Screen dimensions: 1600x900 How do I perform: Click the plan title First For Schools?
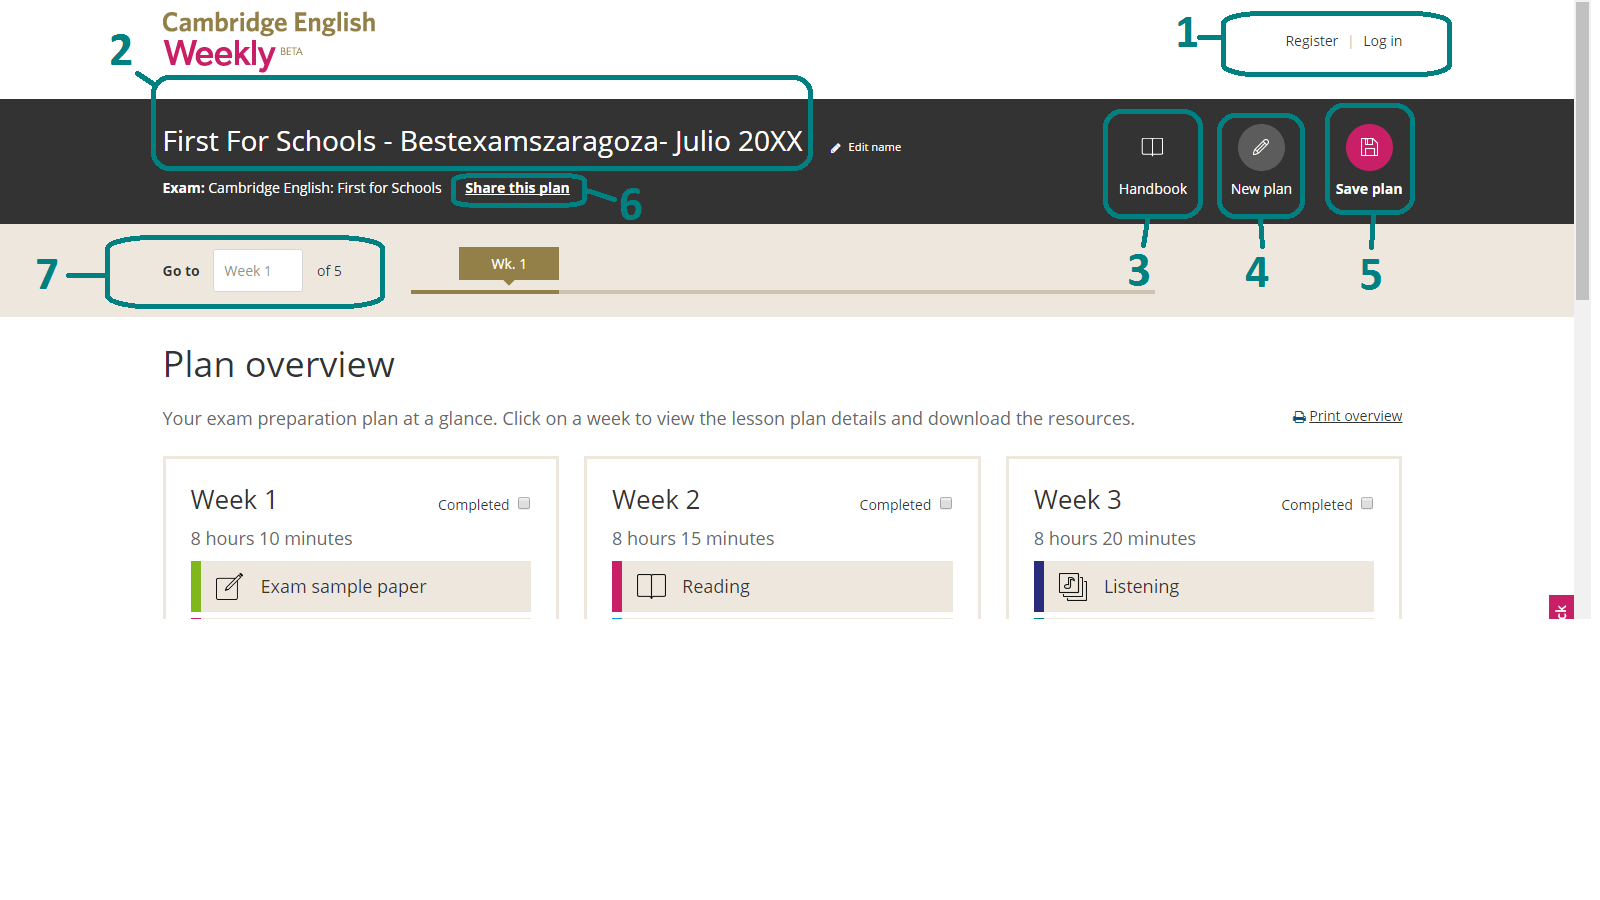point(483,141)
